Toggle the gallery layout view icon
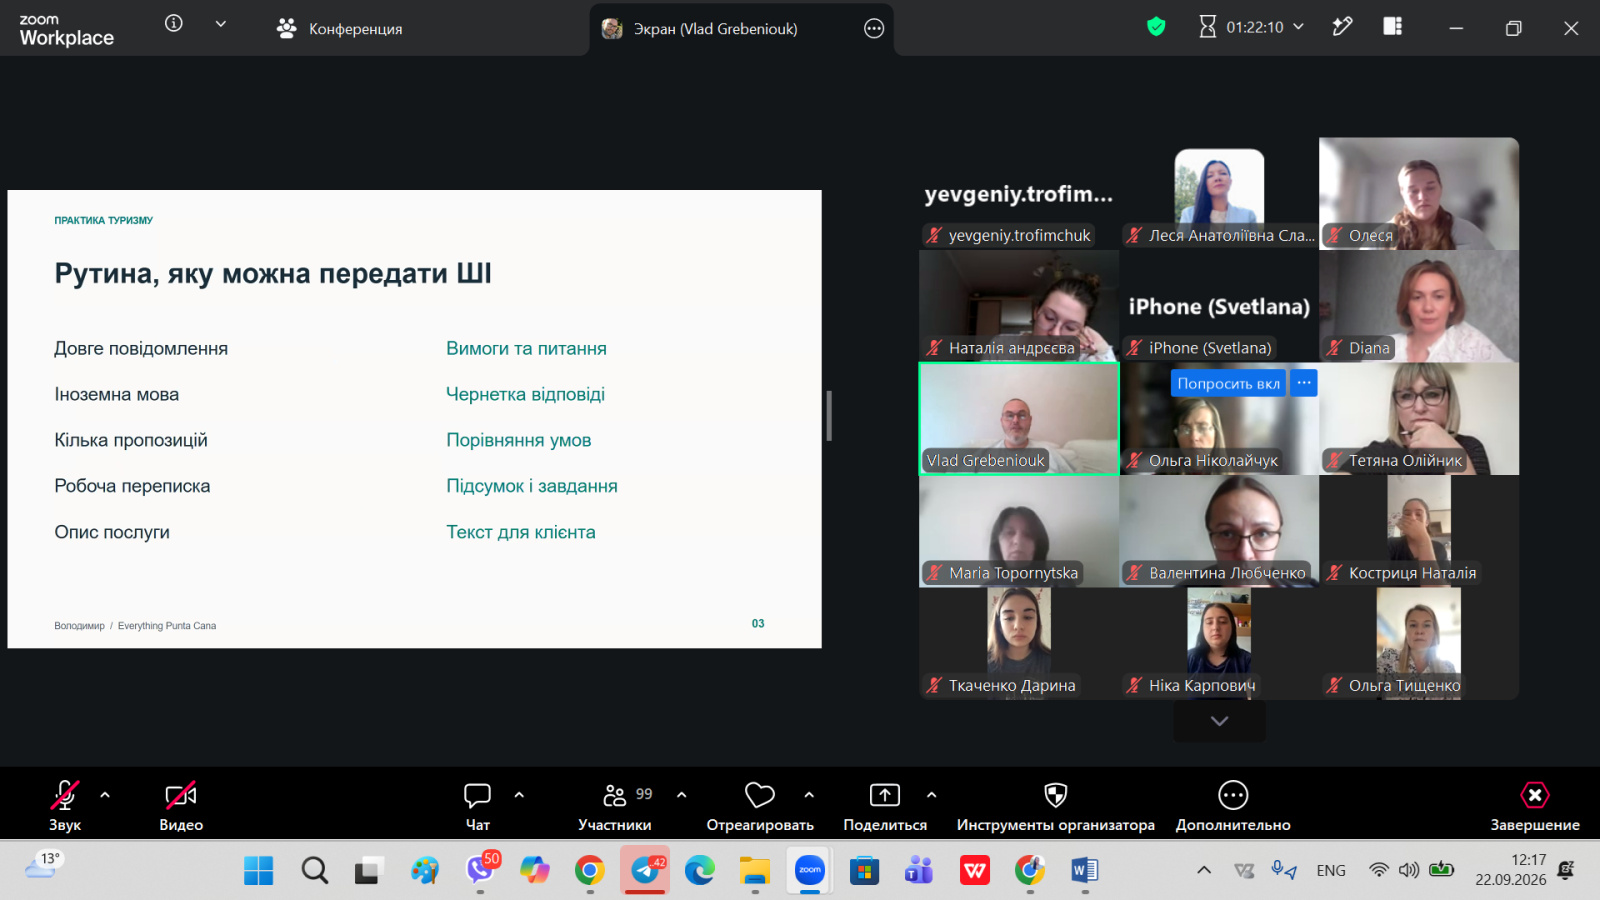This screenshot has width=1600, height=900. [1392, 27]
